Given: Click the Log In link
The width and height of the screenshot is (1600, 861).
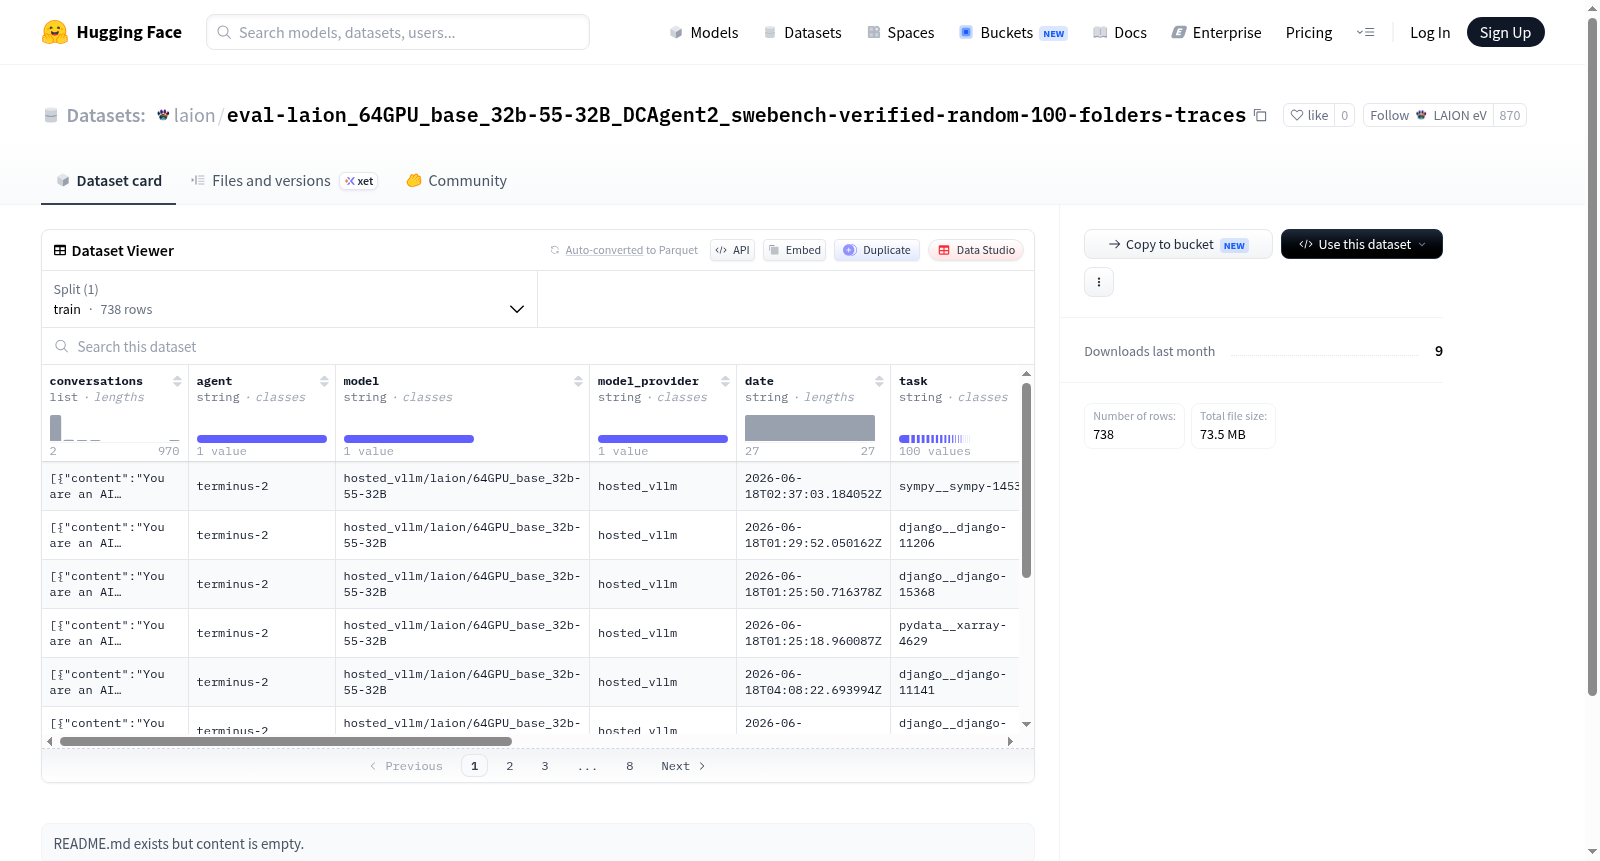Looking at the screenshot, I should [x=1430, y=33].
